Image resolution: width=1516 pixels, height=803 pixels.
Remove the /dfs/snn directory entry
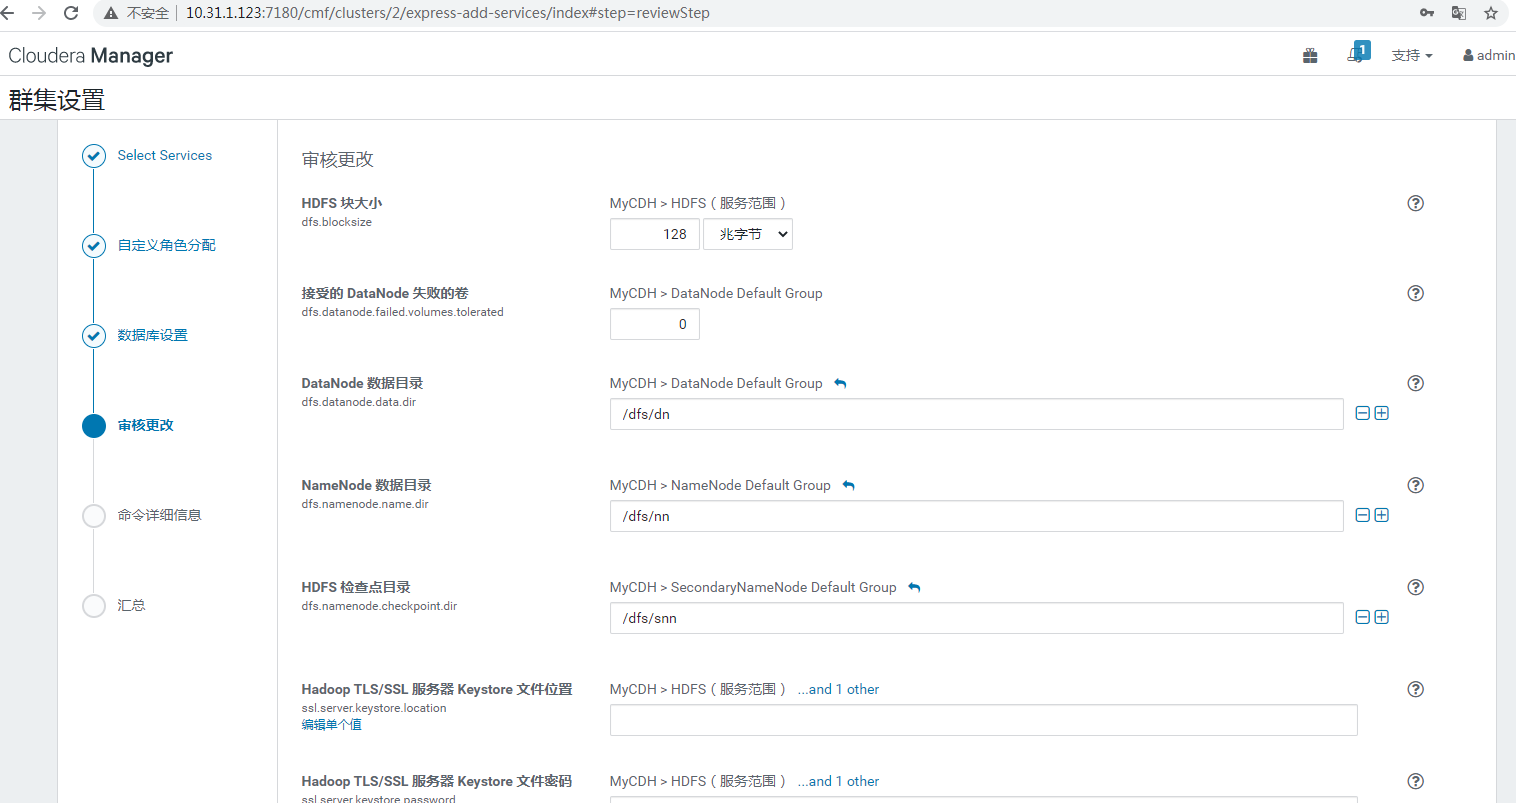(1362, 617)
